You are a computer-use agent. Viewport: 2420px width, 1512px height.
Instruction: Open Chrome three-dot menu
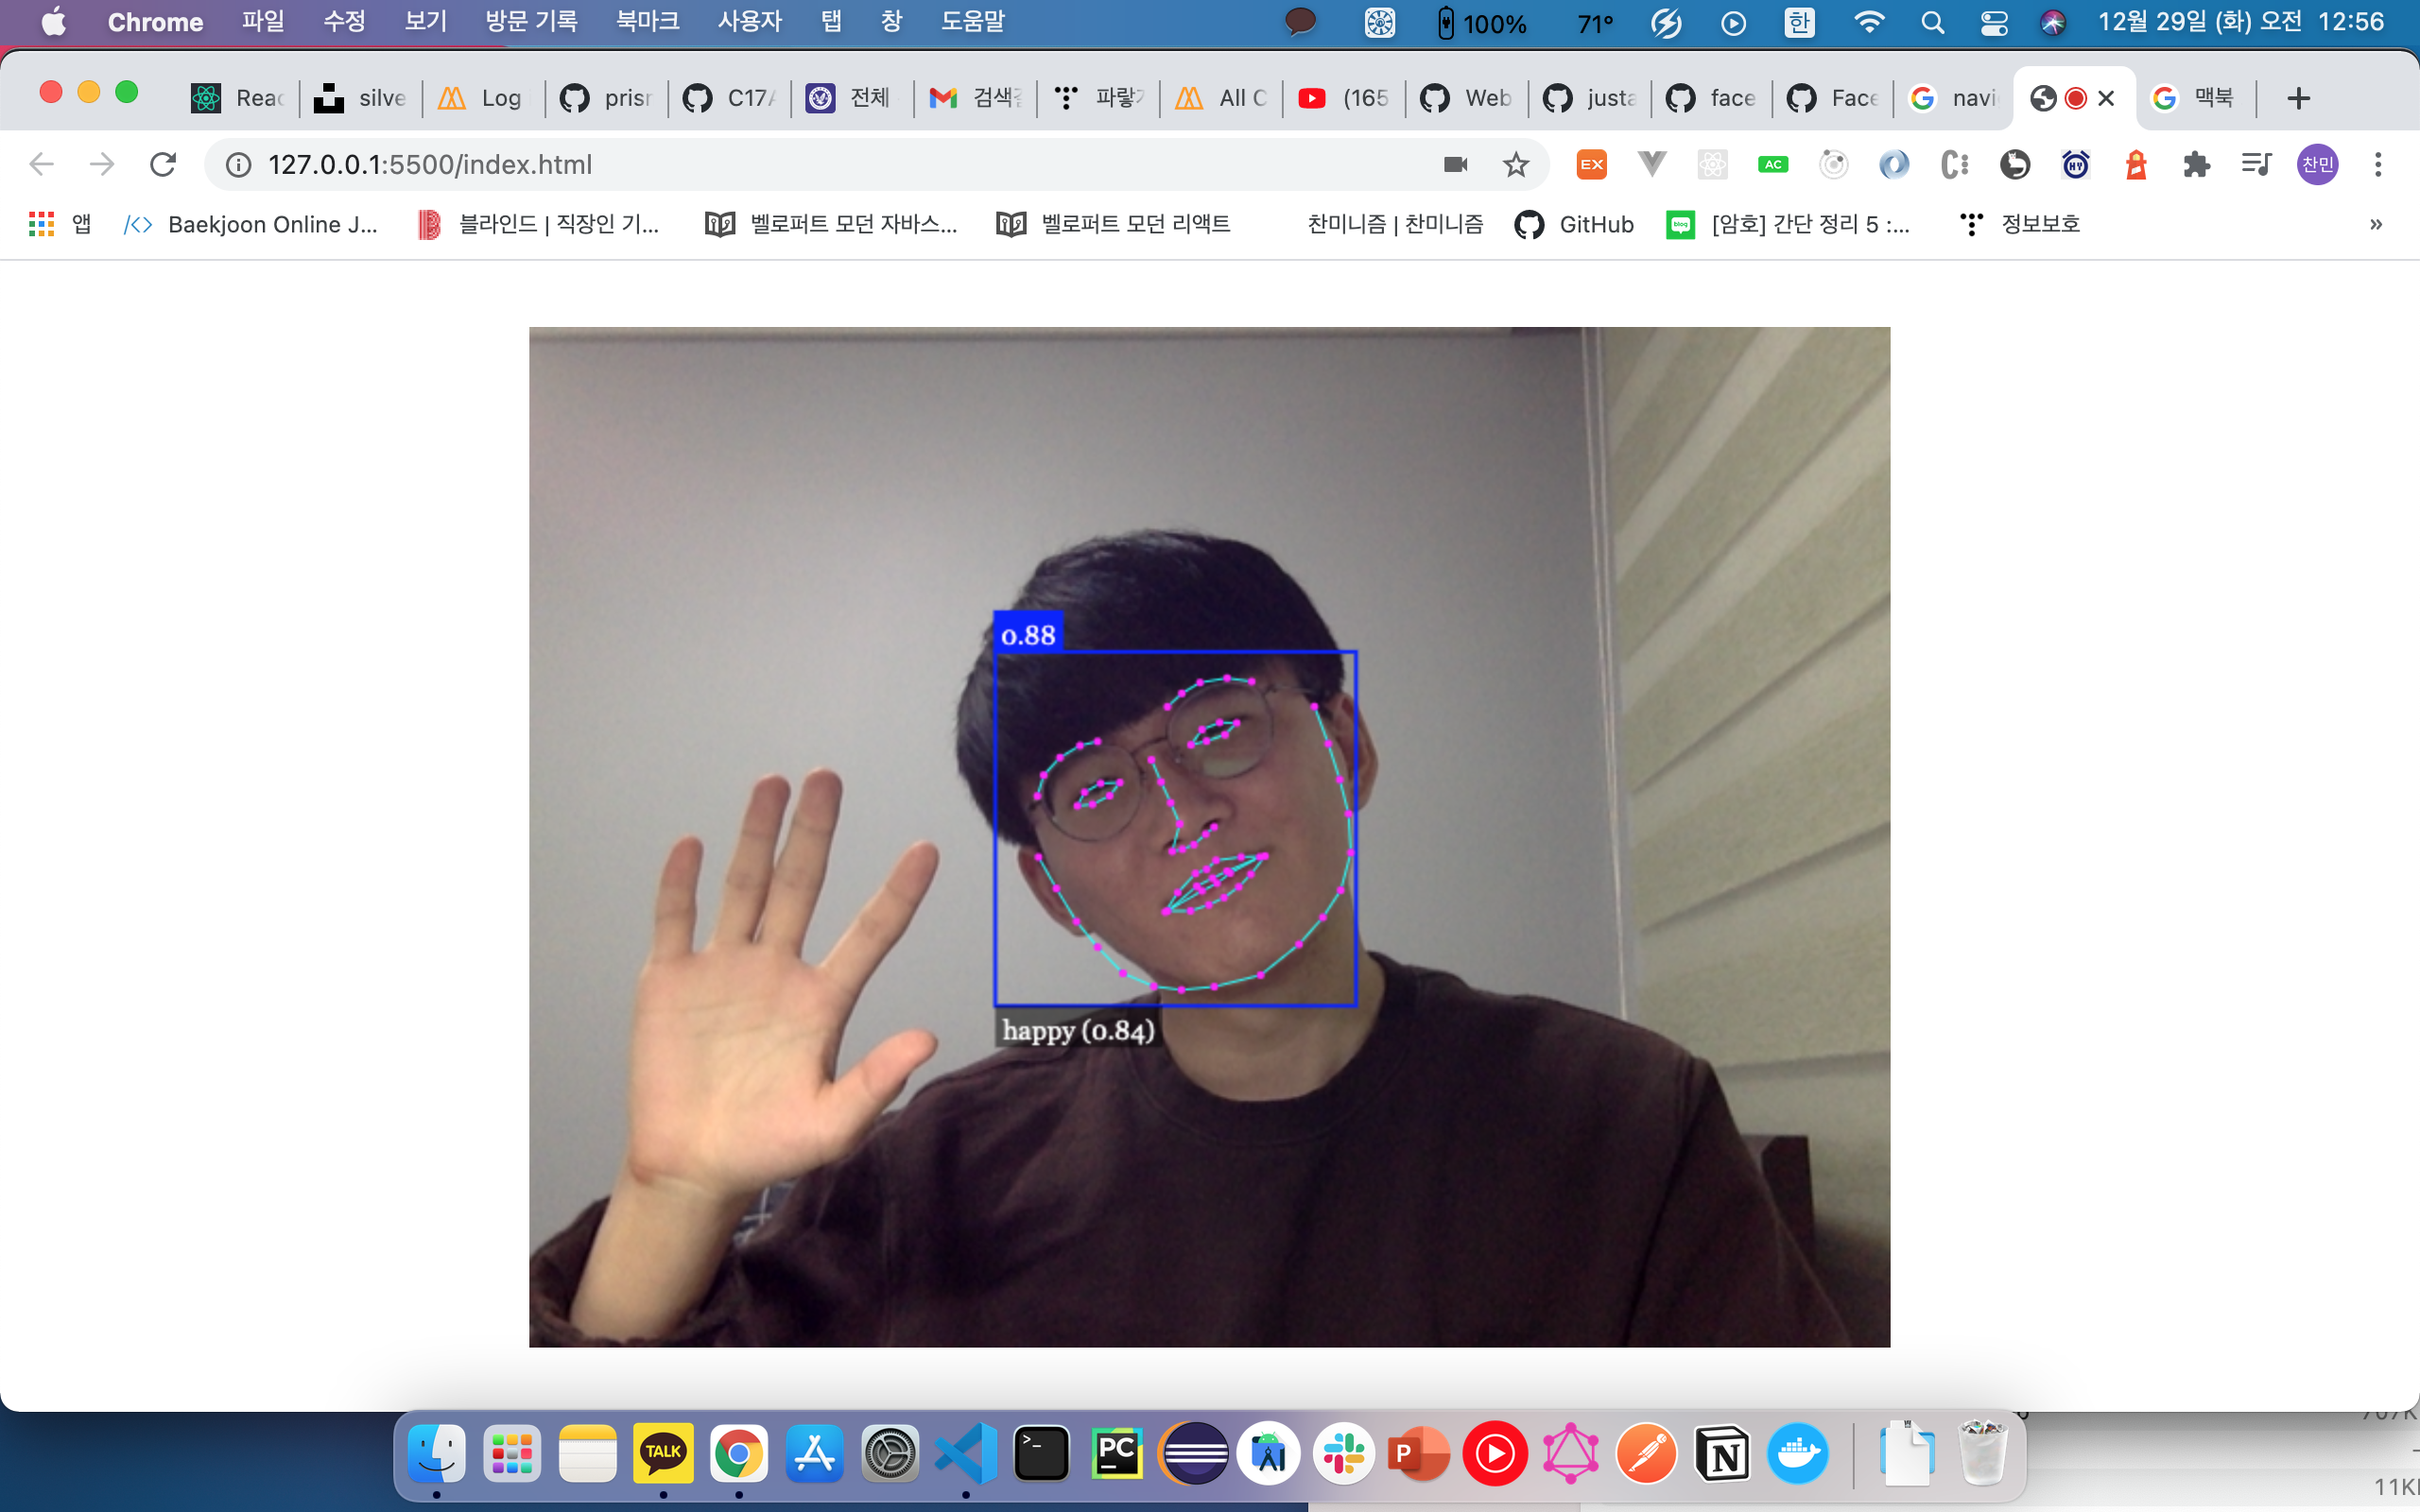click(x=2378, y=164)
